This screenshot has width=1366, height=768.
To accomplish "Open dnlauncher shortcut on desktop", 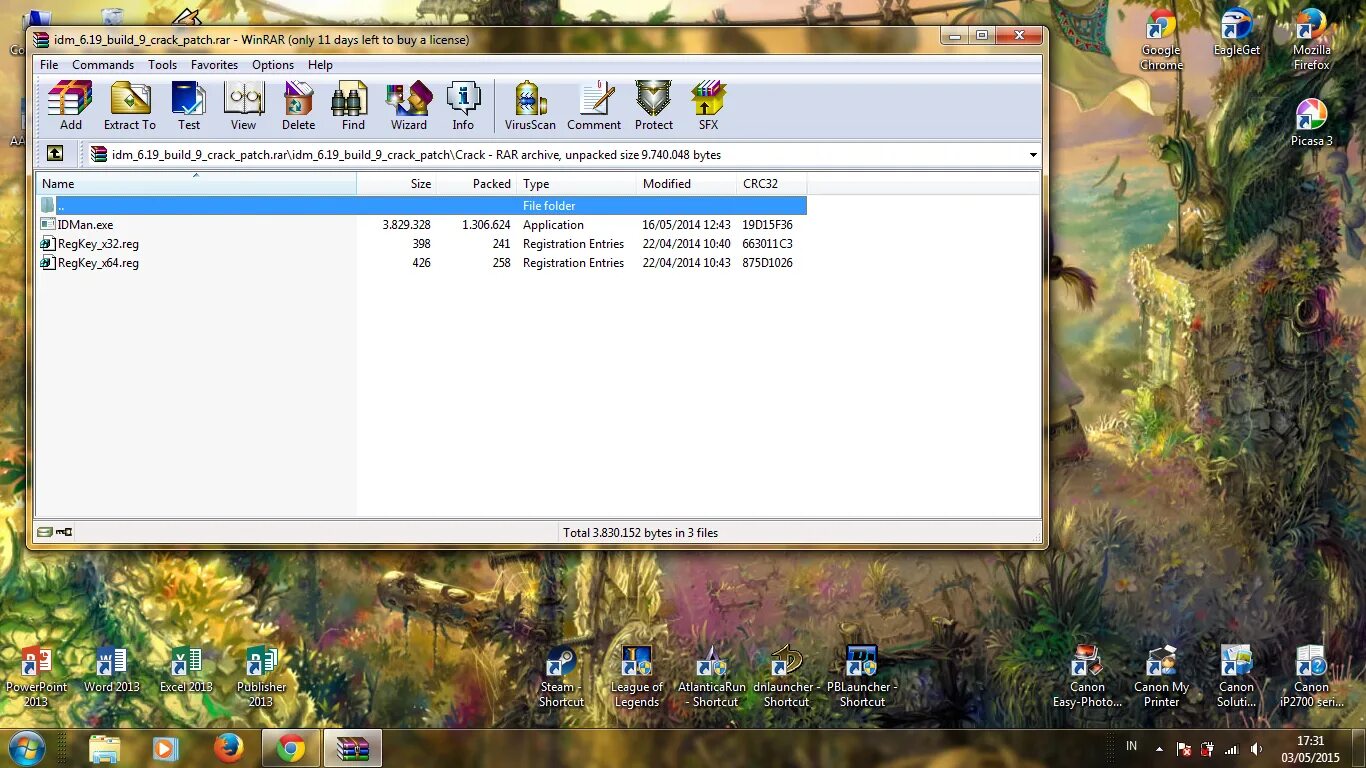I will (x=787, y=677).
